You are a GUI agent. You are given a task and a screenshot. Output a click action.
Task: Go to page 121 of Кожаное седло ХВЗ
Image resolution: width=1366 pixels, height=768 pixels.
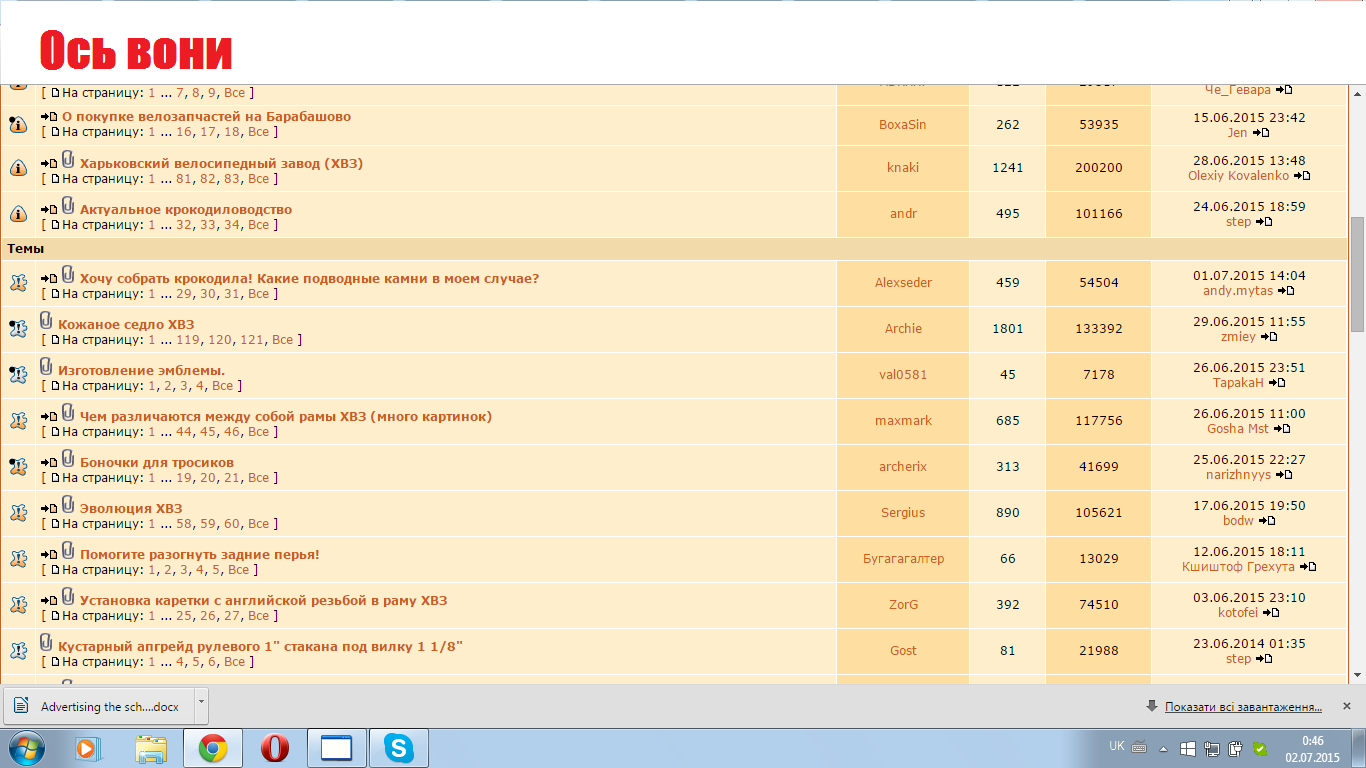point(252,340)
